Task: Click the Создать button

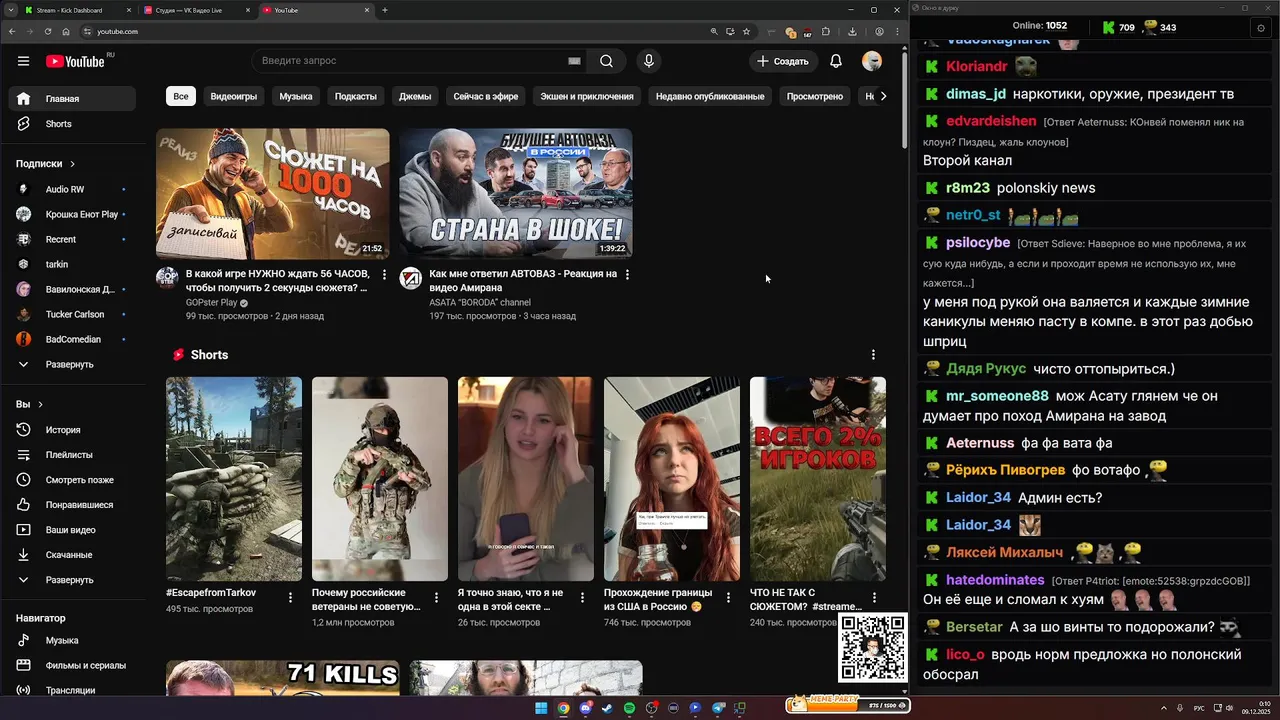Action: point(783,61)
